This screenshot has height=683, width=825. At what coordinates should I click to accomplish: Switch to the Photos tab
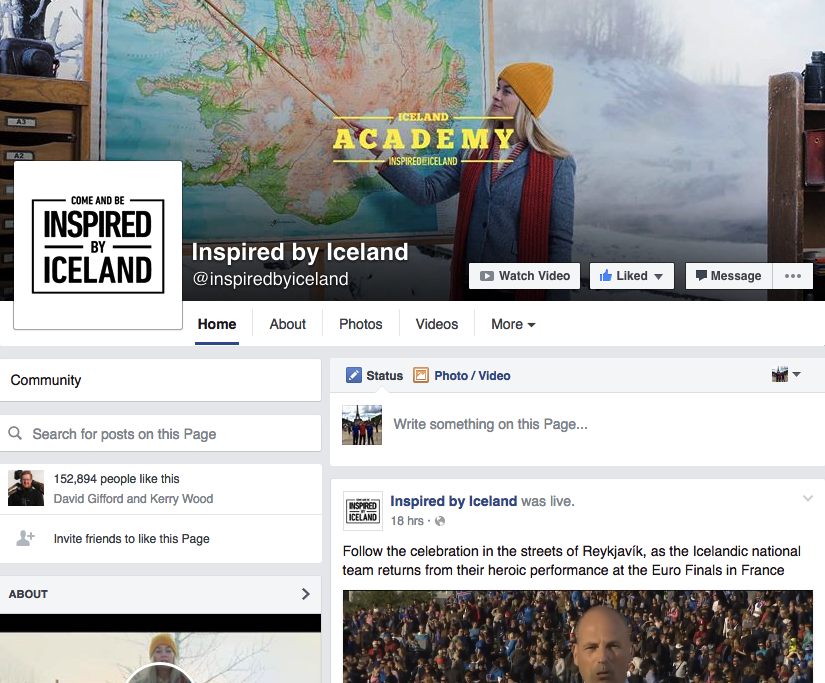point(360,324)
